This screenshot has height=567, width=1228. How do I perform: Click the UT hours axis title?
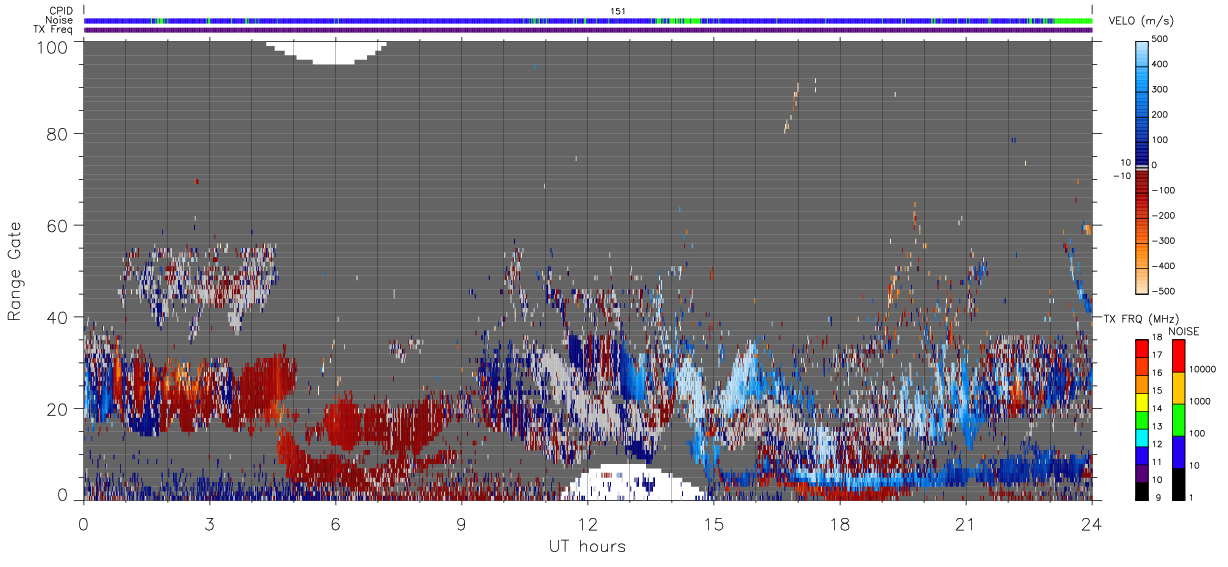point(587,546)
